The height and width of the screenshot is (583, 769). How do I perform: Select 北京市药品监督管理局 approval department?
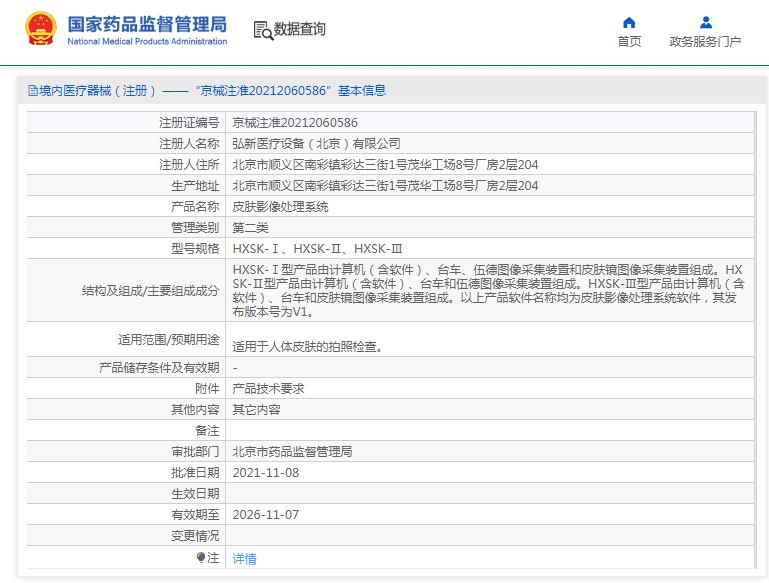pos(292,452)
